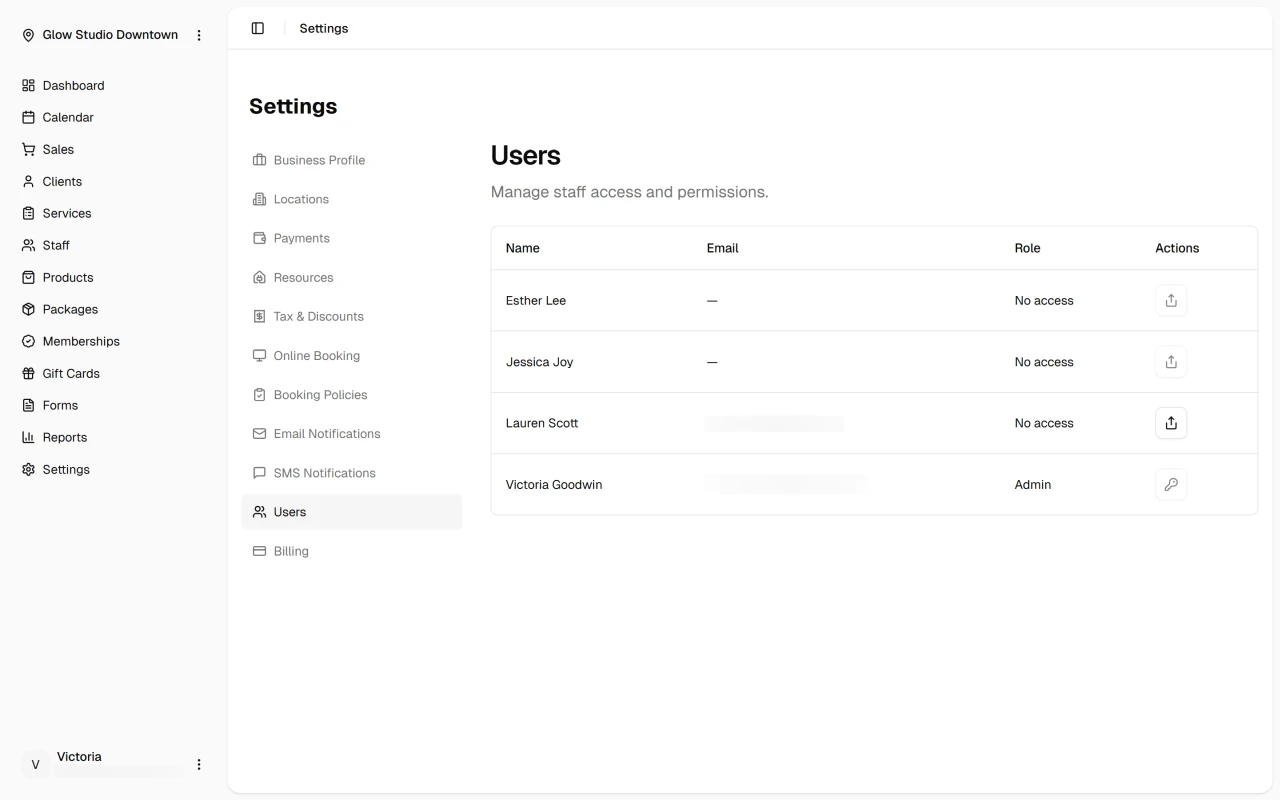Click the Booking Policies clipboard icon
This screenshot has height=800, width=1280.
pyautogui.click(x=259, y=394)
